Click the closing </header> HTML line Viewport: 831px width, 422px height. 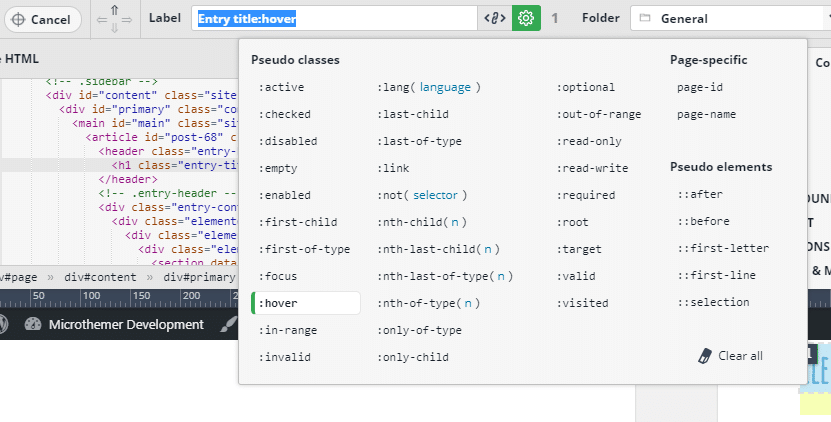128,179
